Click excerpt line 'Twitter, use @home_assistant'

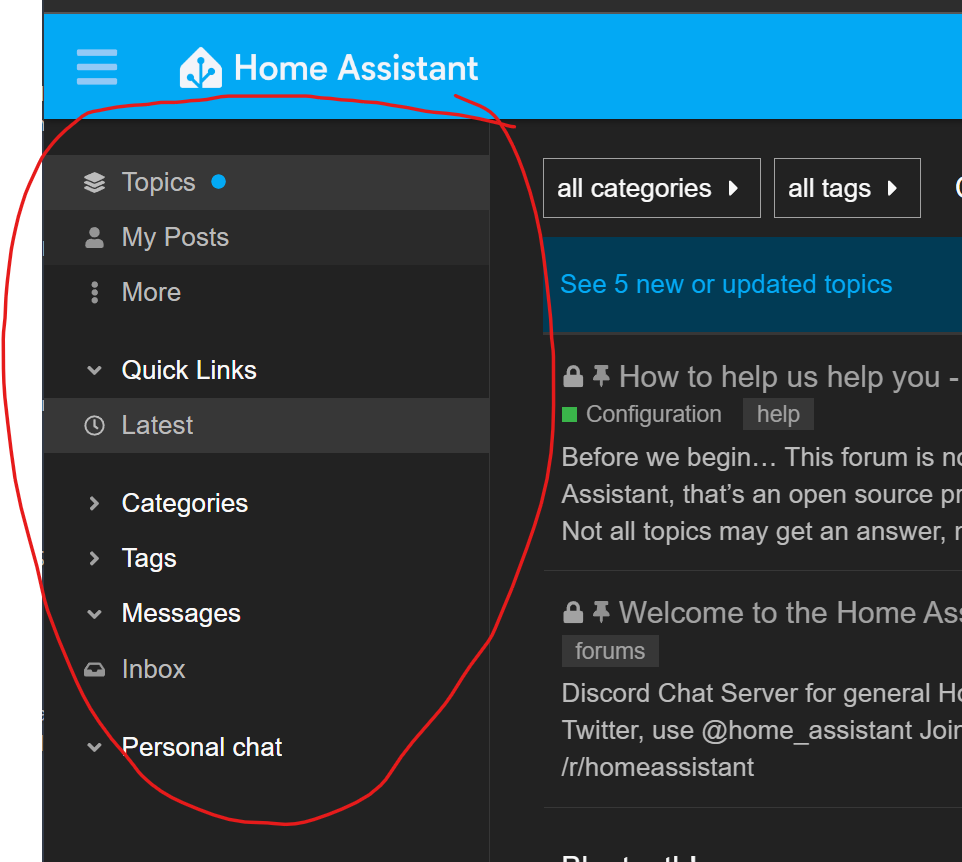[x=761, y=730]
